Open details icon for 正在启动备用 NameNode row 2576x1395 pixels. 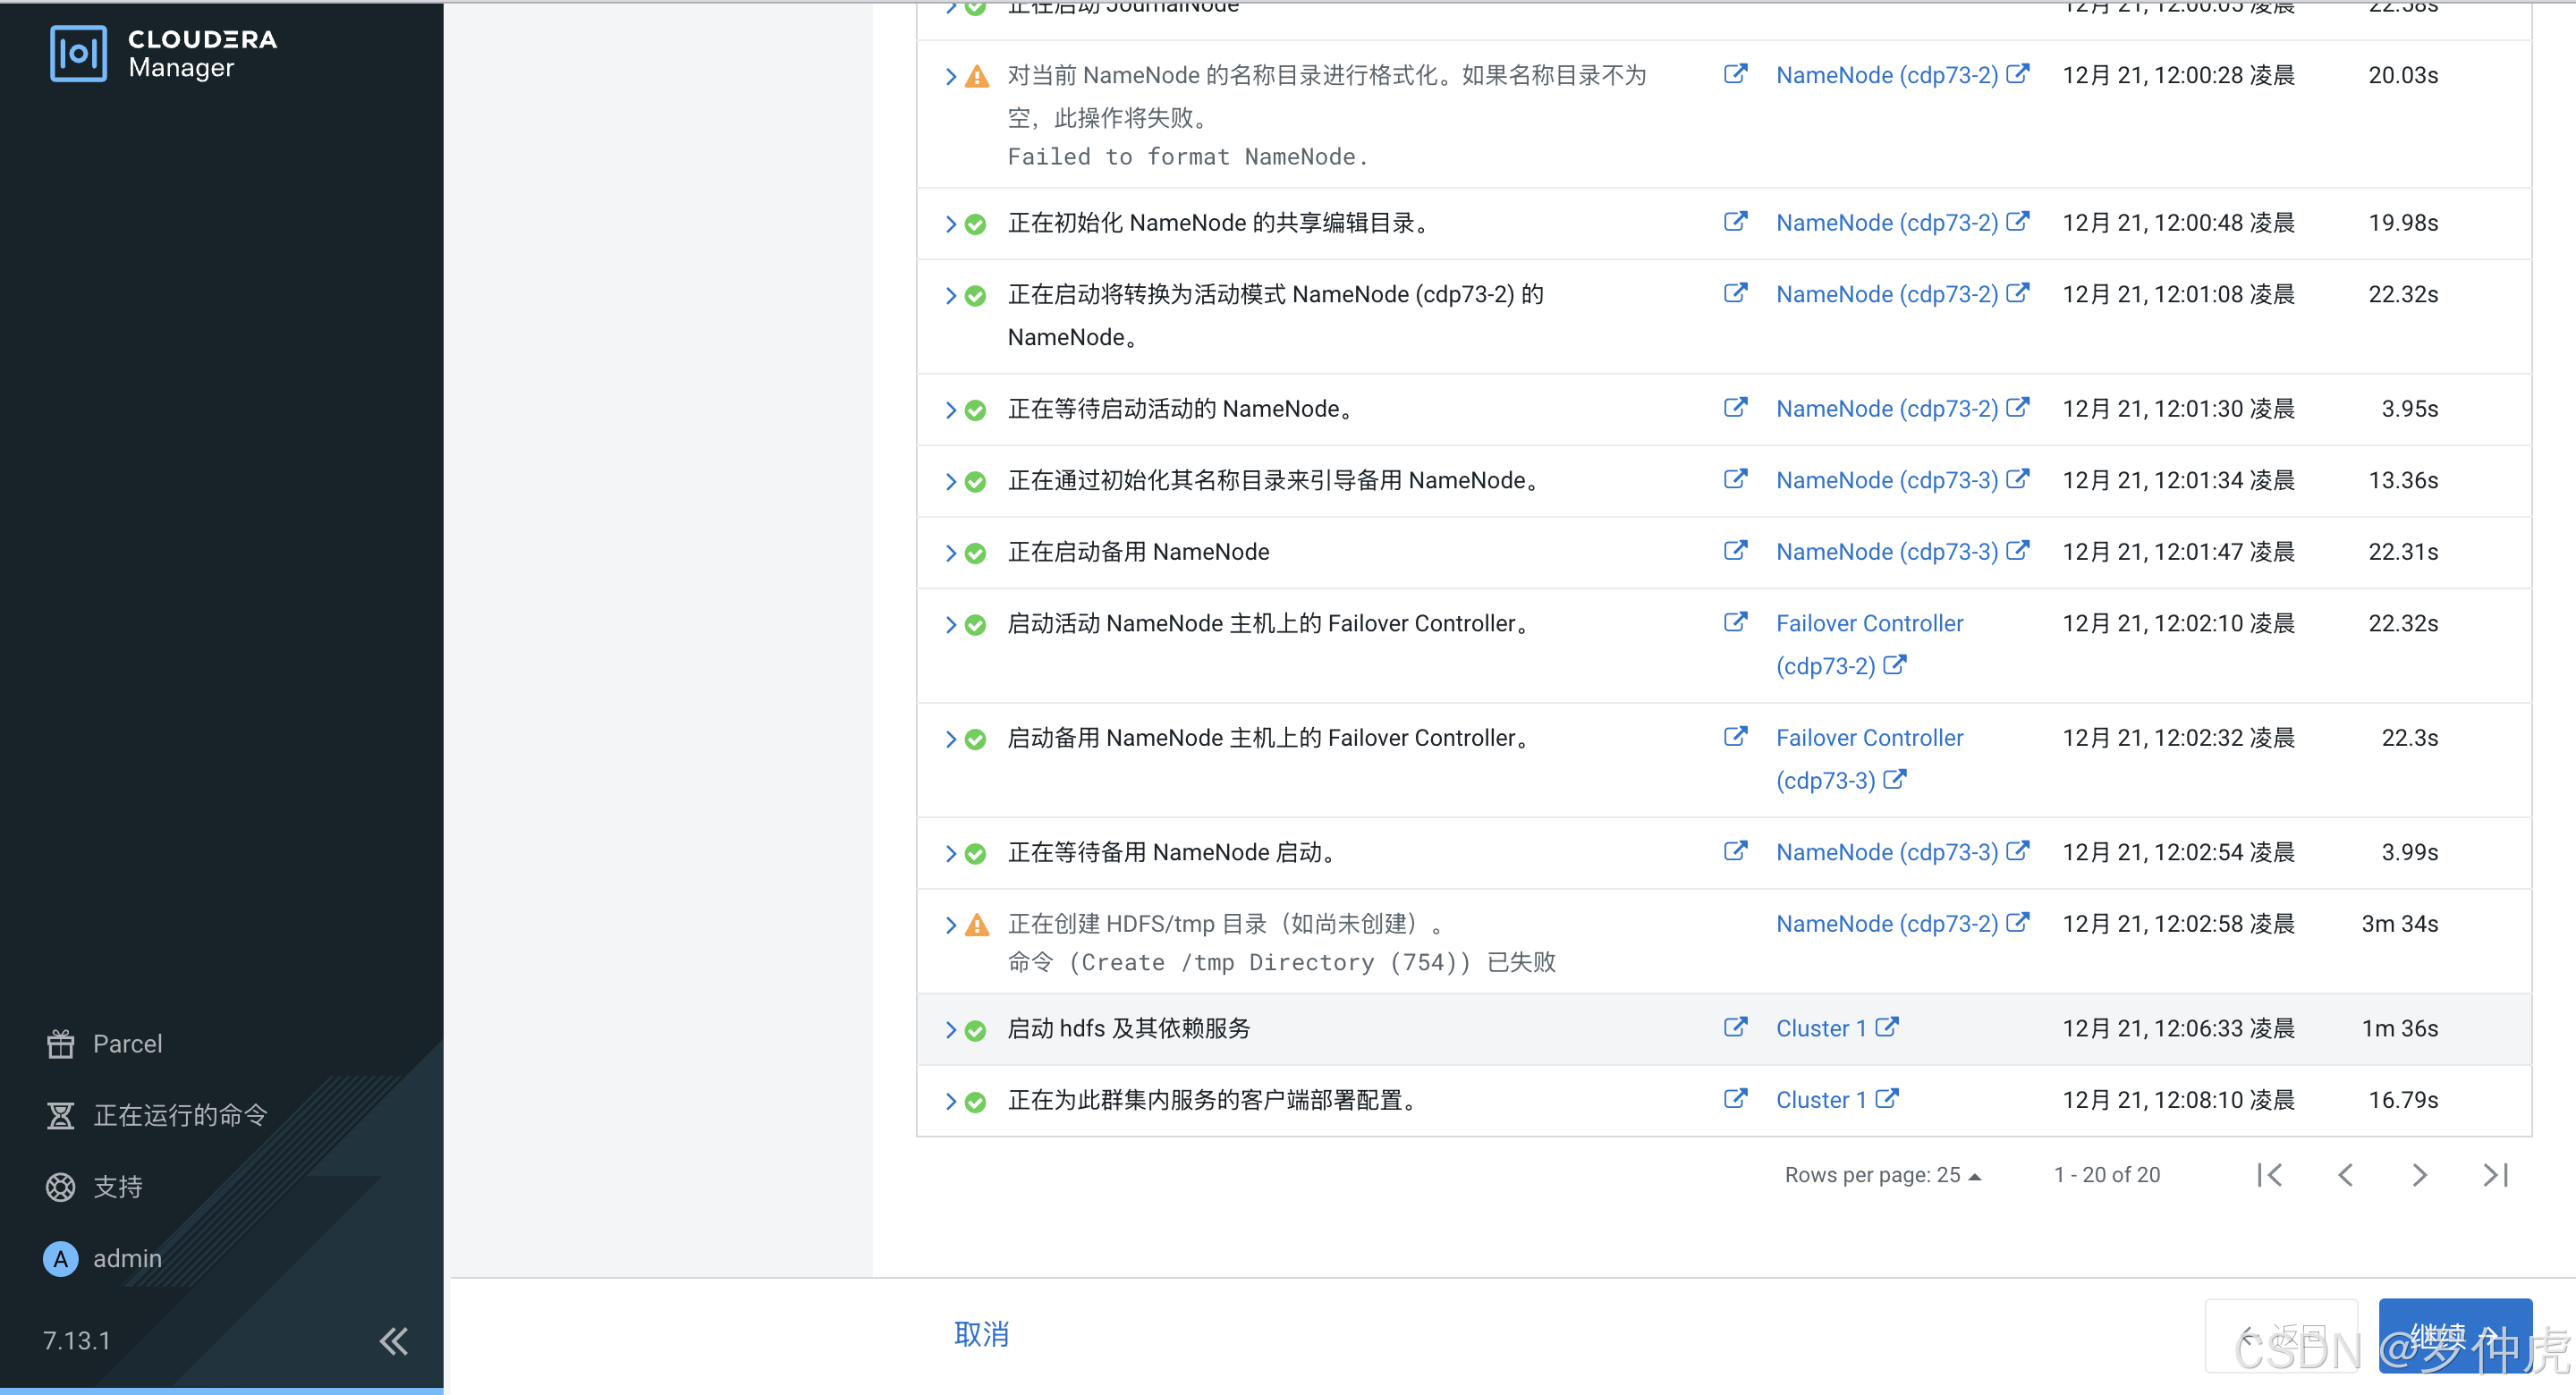pos(1735,551)
